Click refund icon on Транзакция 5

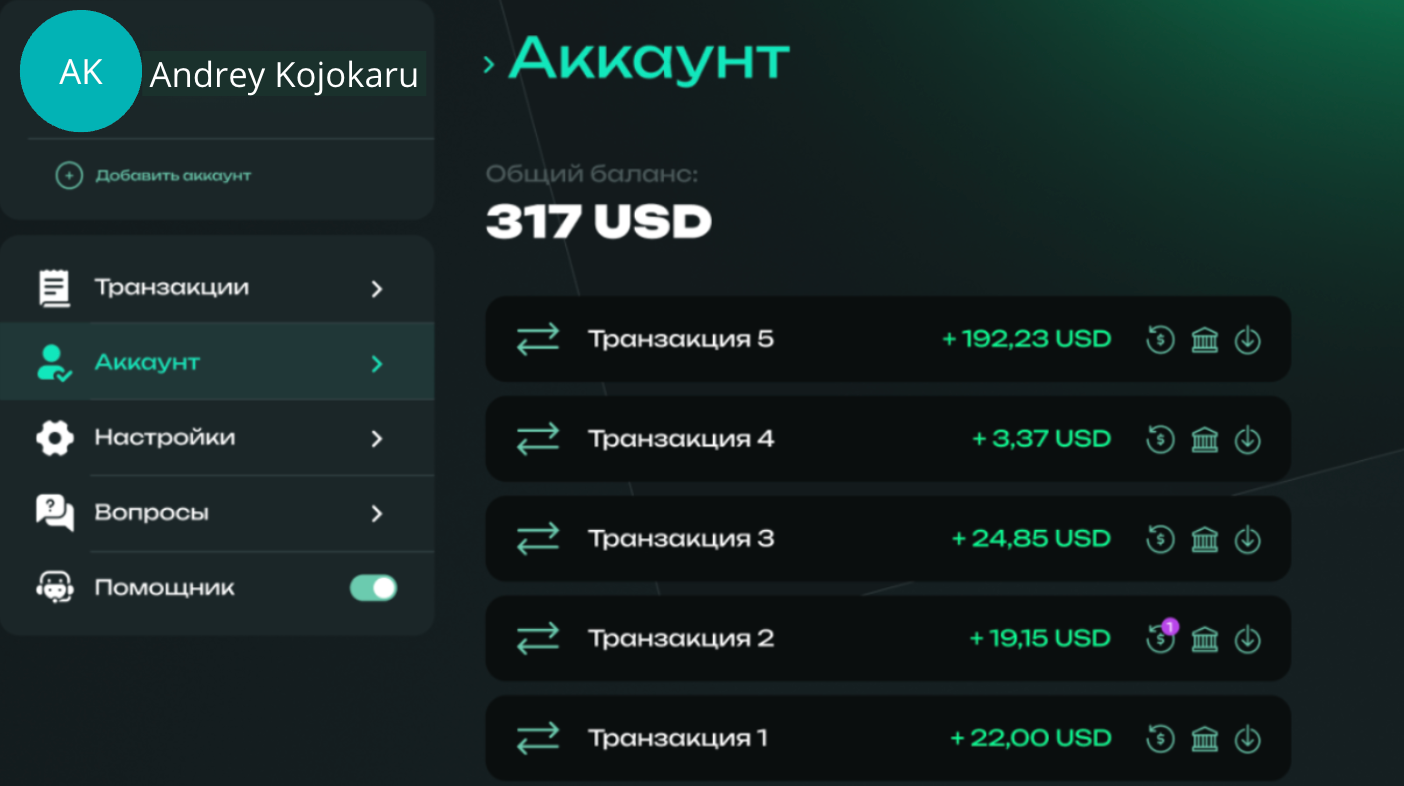coord(1160,340)
